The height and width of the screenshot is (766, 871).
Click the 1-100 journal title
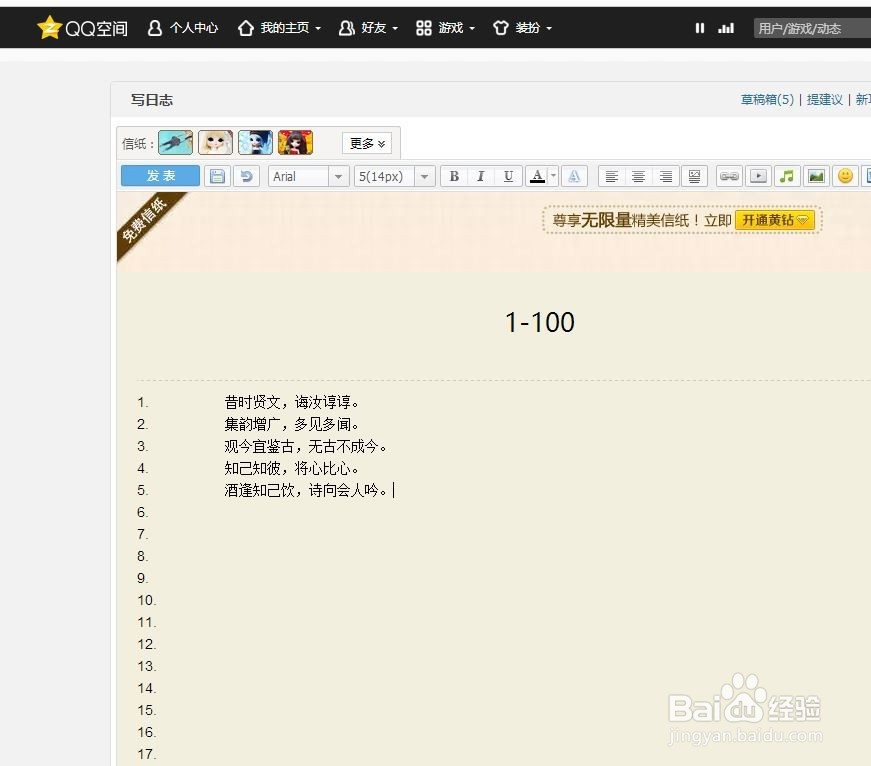click(x=539, y=322)
